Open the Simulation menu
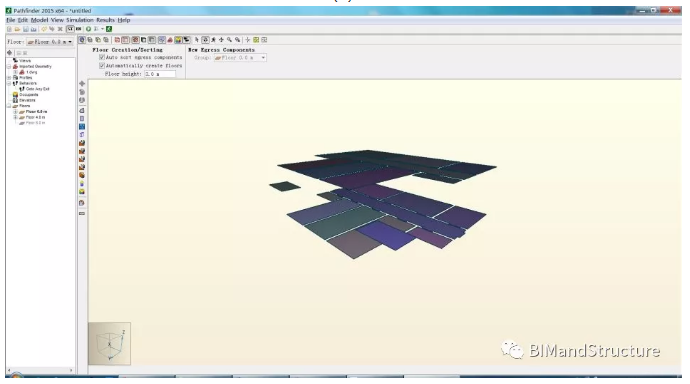690x384 pixels. coord(80,20)
